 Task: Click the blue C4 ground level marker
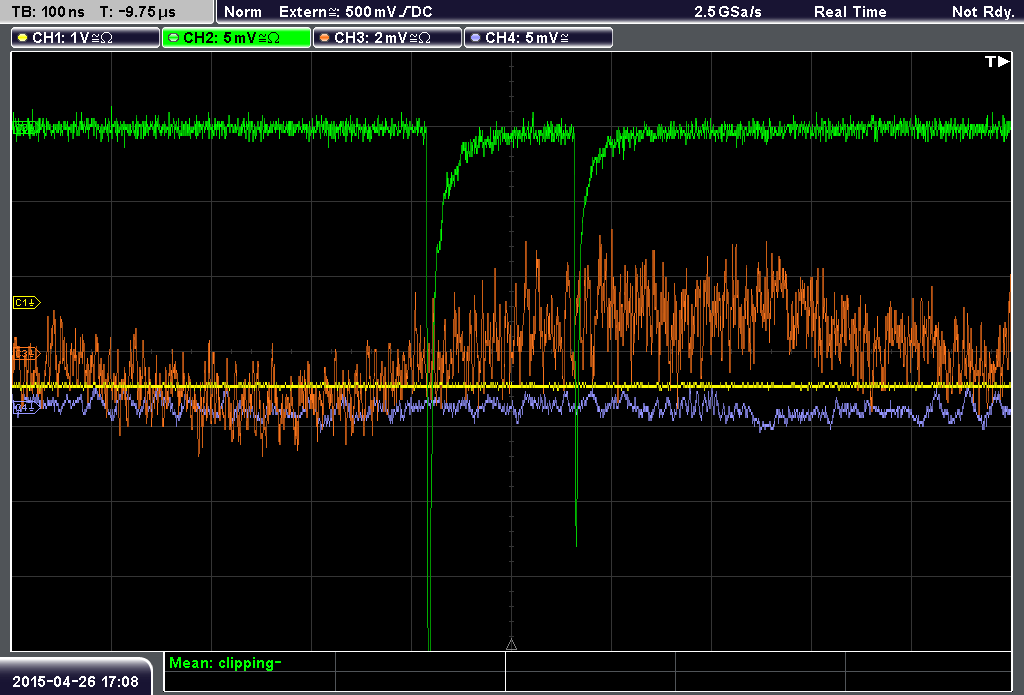(x=27, y=408)
